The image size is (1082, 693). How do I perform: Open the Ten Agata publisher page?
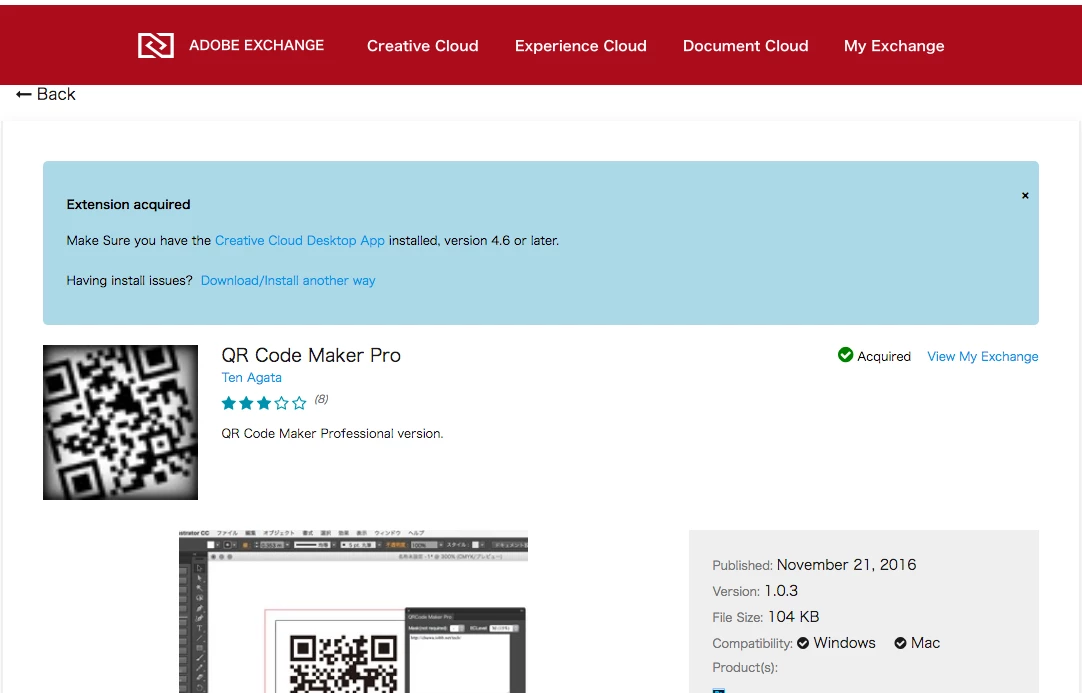tap(251, 378)
